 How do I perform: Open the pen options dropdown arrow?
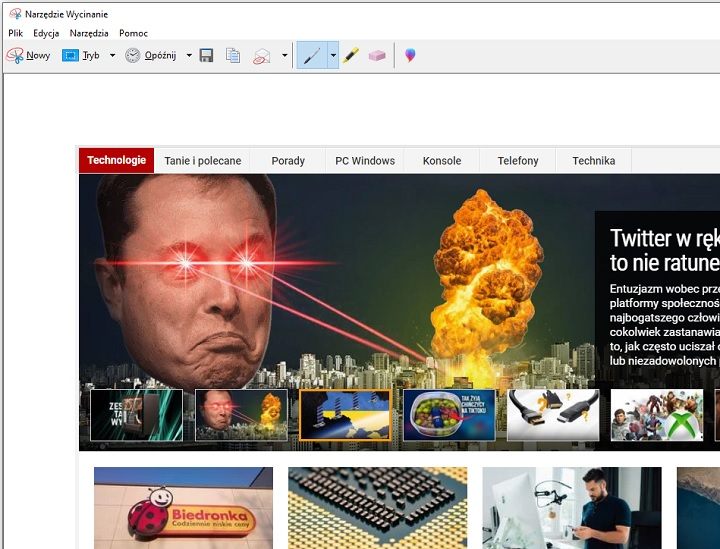(x=333, y=56)
